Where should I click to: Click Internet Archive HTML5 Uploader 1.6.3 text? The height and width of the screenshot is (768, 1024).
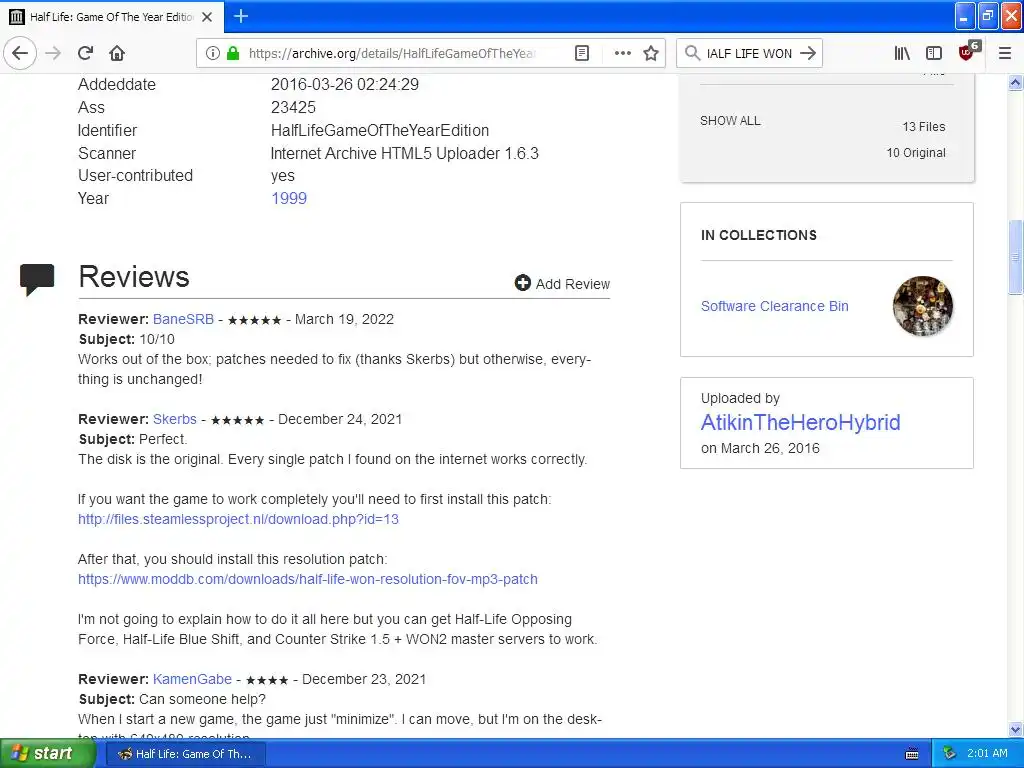click(404, 153)
